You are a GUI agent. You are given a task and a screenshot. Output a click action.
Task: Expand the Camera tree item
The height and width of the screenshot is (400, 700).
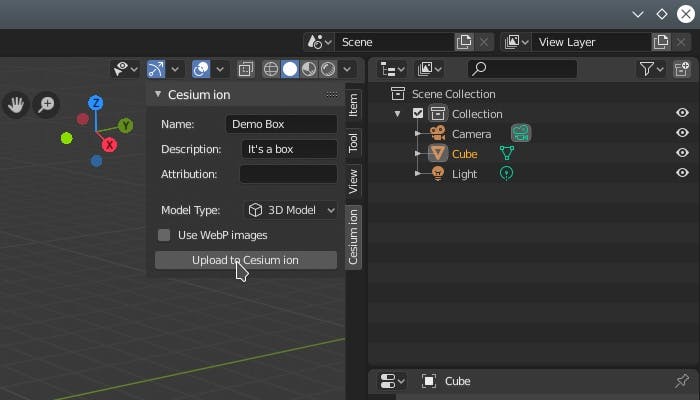[x=417, y=133]
